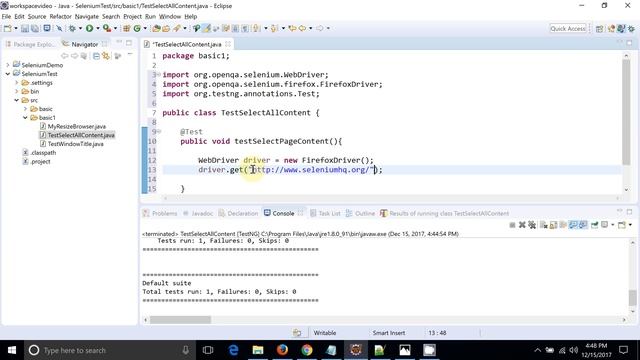
Task: Switch to the Javadoc tab
Action: pyautogui.click(x=198, y=213)
